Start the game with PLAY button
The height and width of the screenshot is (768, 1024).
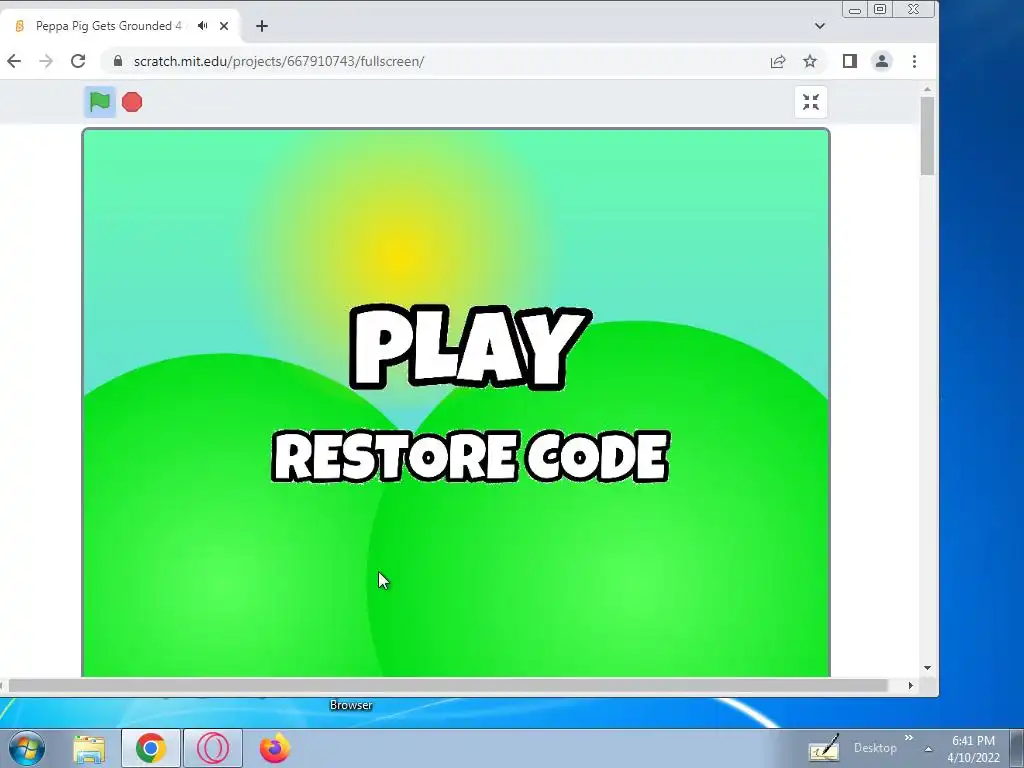[470, 348]
